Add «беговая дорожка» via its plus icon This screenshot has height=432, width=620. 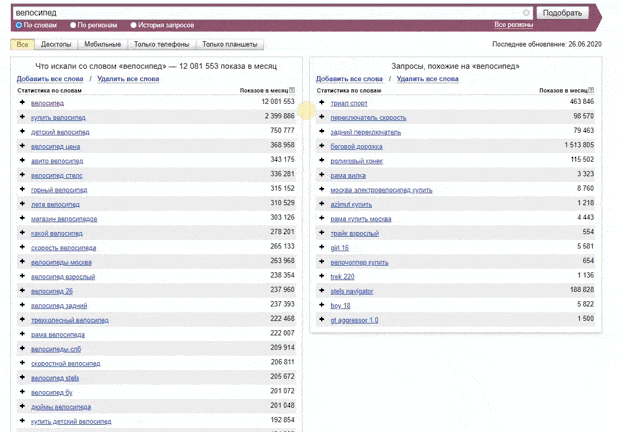point(321,145)
